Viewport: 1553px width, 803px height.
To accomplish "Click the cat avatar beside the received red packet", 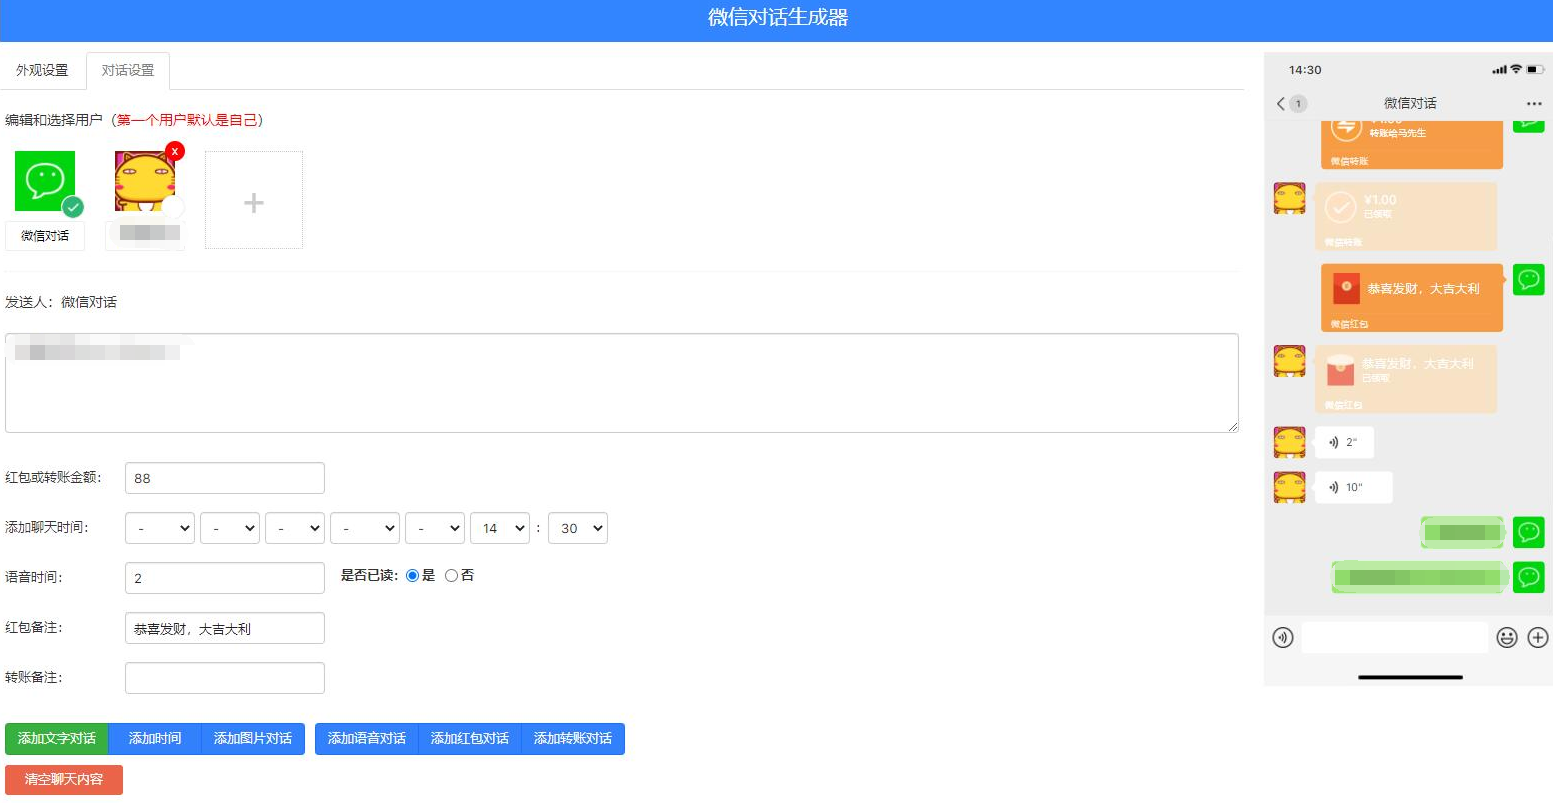I will (x=1290, y=361).
